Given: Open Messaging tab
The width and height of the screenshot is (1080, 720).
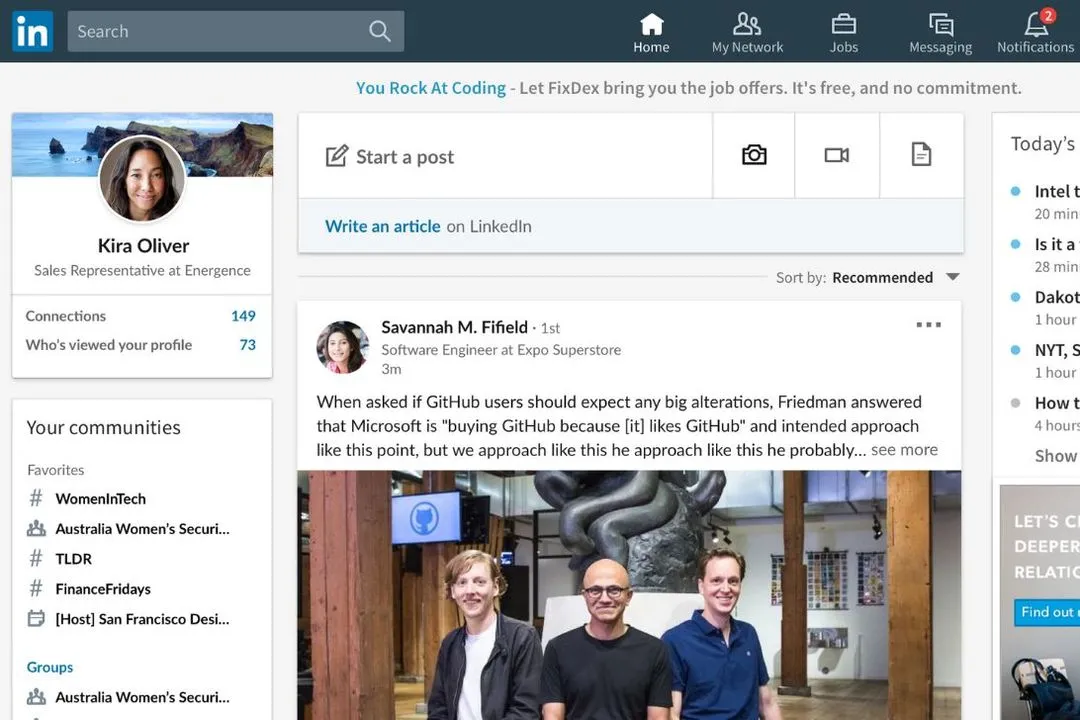Looking at the screenshot, I should tap(940, 33).
